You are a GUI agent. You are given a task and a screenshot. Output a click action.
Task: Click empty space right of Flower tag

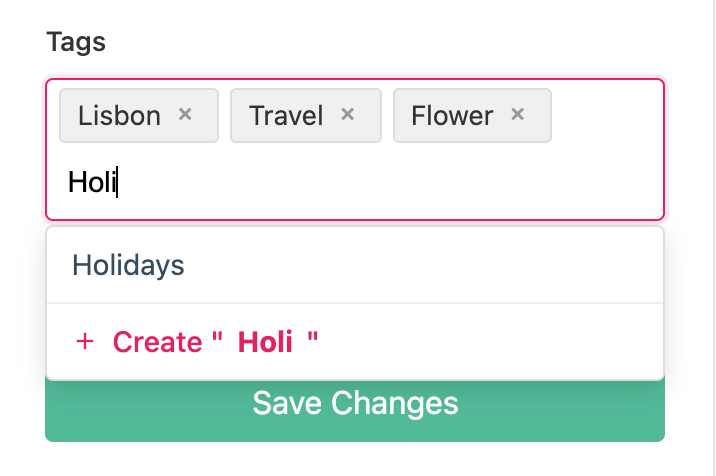[605, 116]
